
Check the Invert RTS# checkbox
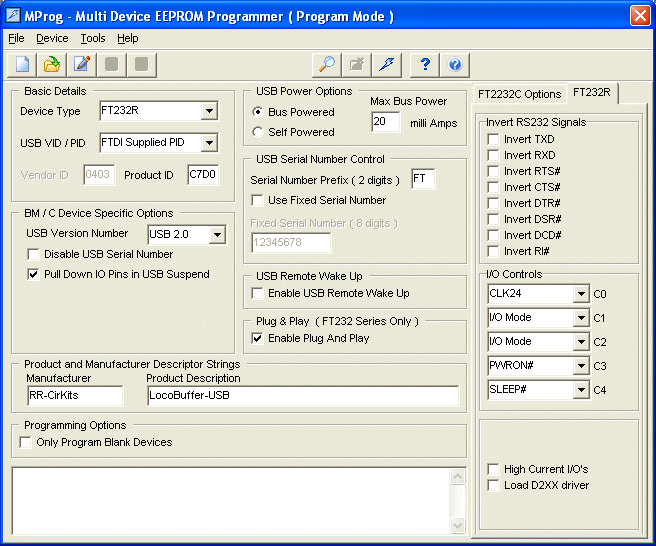(x=494, y=171)
